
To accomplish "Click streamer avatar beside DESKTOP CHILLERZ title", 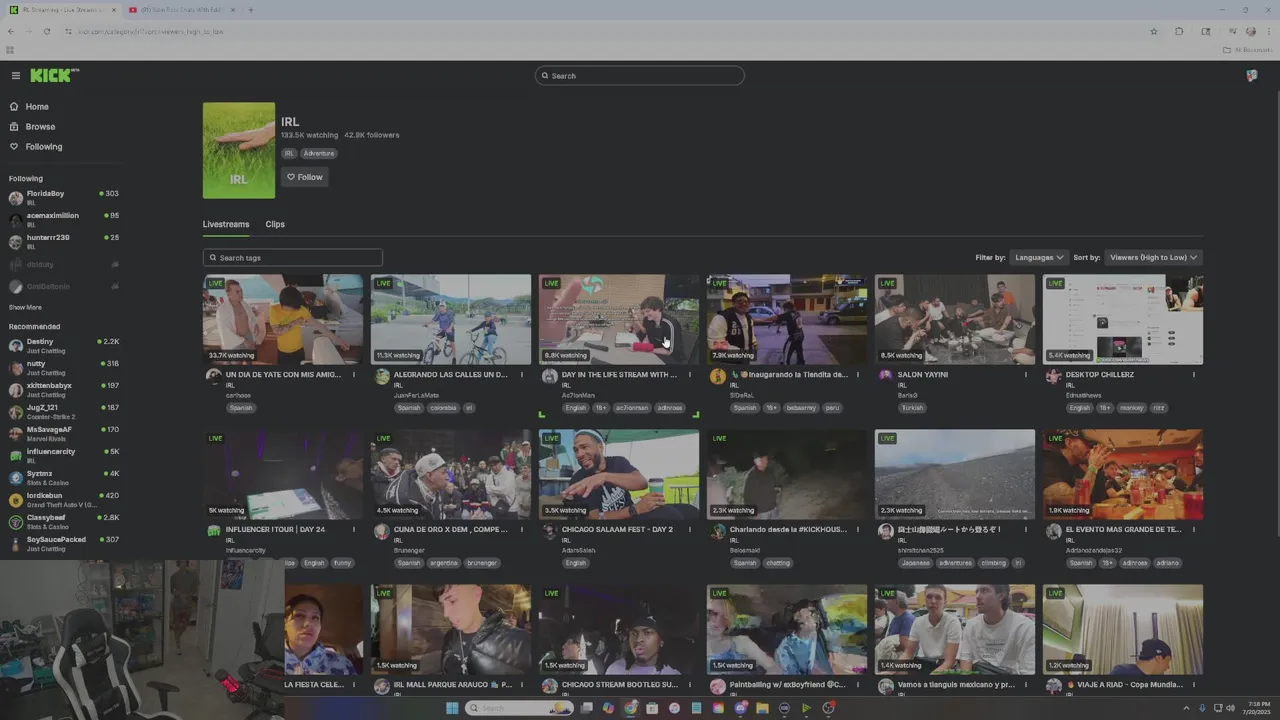I will tap(1053, 376).
